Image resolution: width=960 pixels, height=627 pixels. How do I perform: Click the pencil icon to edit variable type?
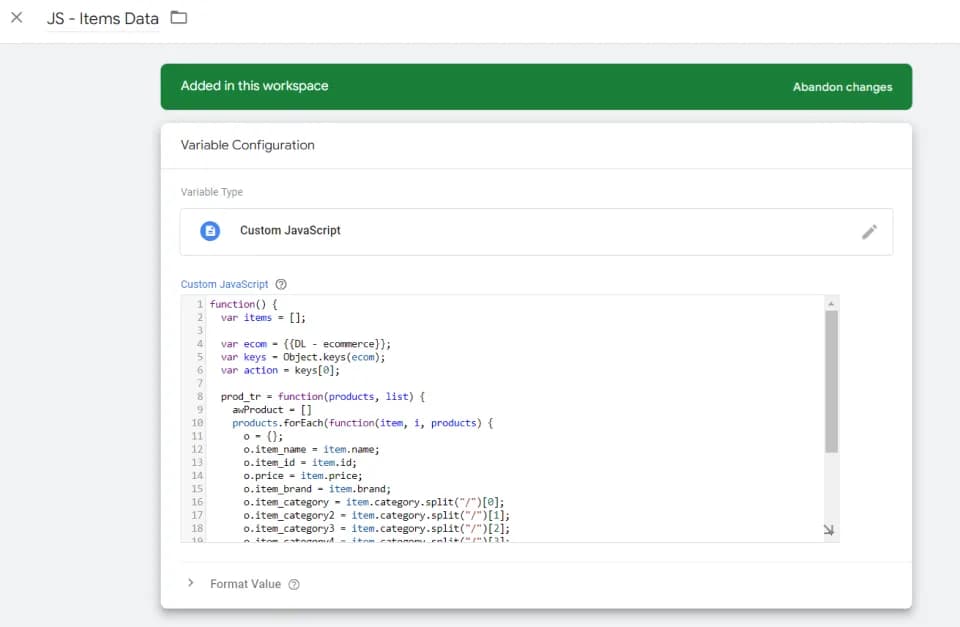(869, 232)
